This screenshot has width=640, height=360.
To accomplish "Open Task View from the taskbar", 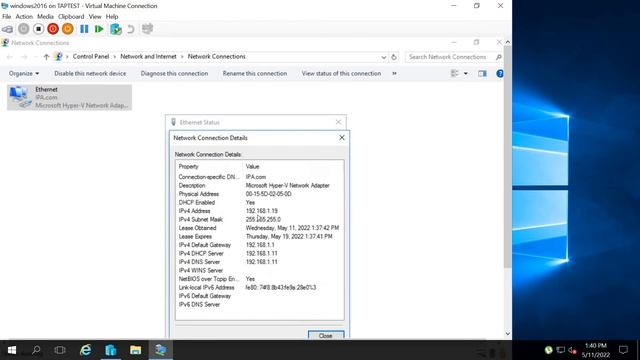I will pyautogui.click(x=60, y=350).
